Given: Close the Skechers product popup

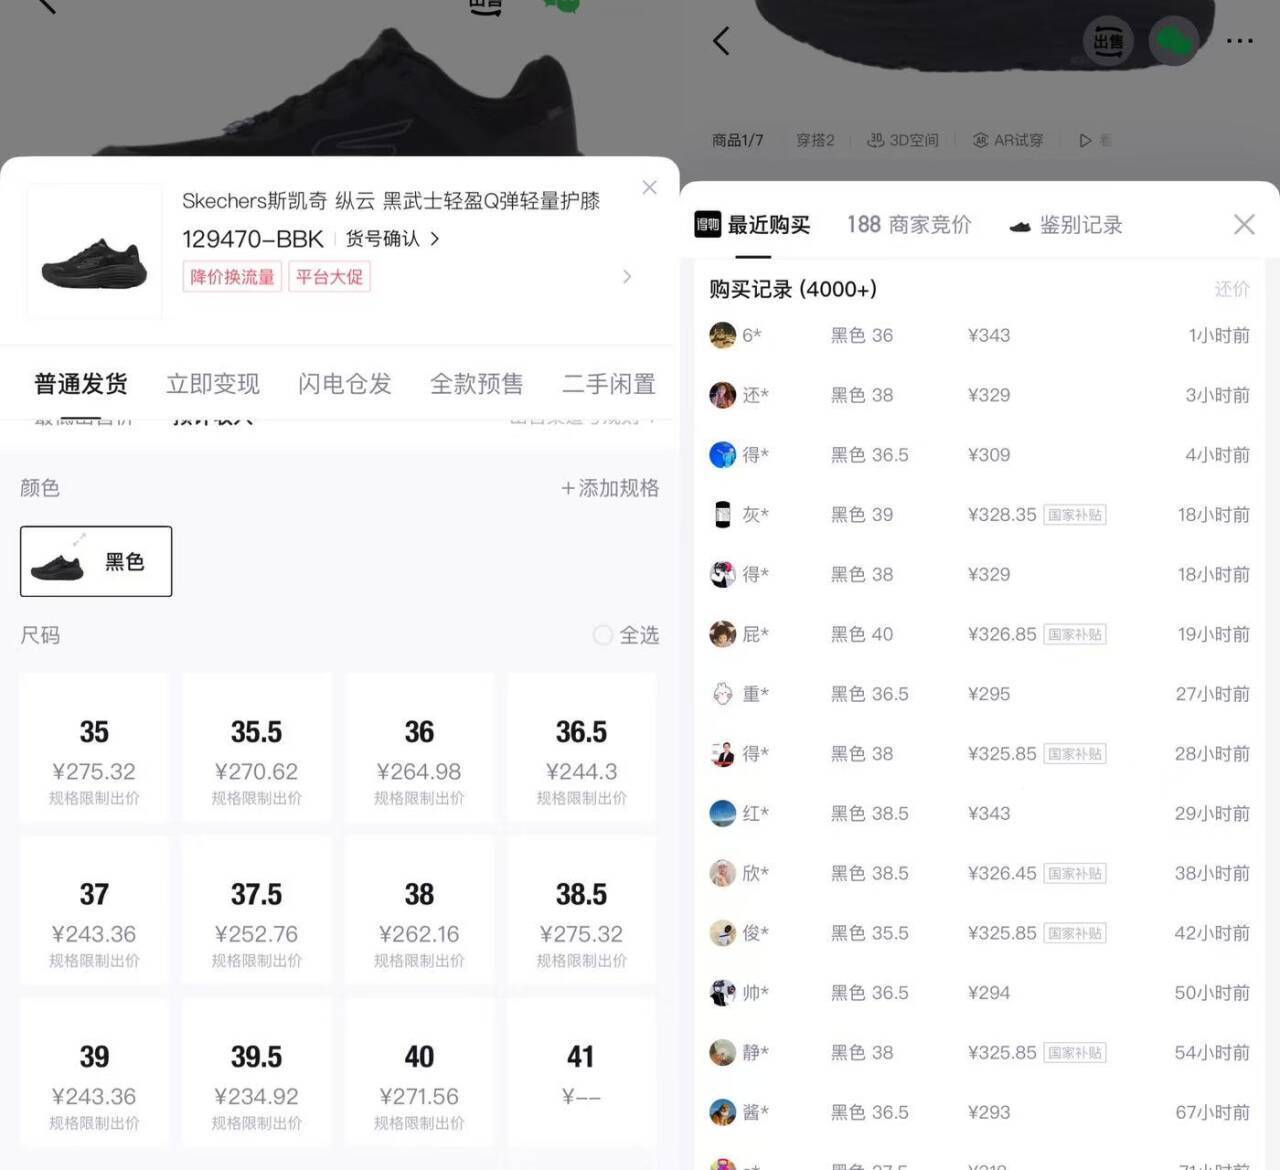Looking at the screenshot, I should click(x=649, y=187).
